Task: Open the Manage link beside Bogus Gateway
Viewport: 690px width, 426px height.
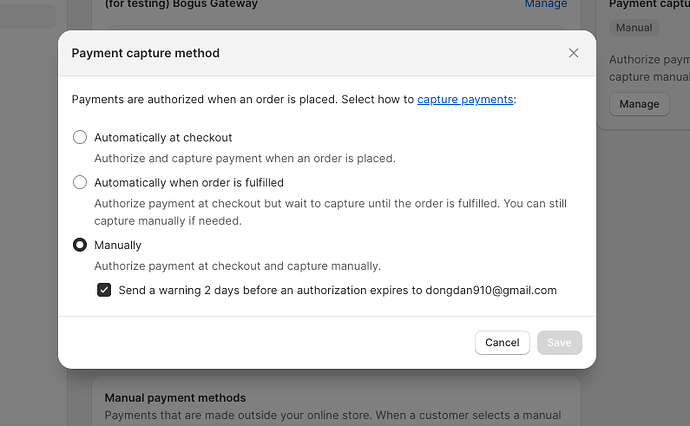Action: pos(544,4)
